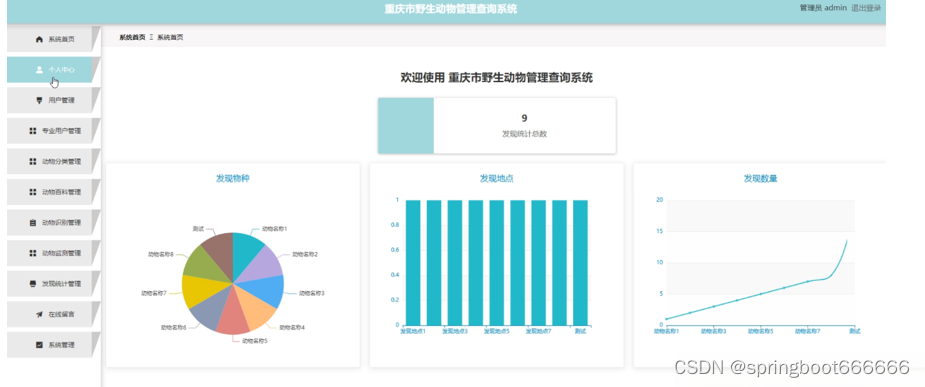
Task: Click the person icon beside 个人中心
Action: pos(40,70)
